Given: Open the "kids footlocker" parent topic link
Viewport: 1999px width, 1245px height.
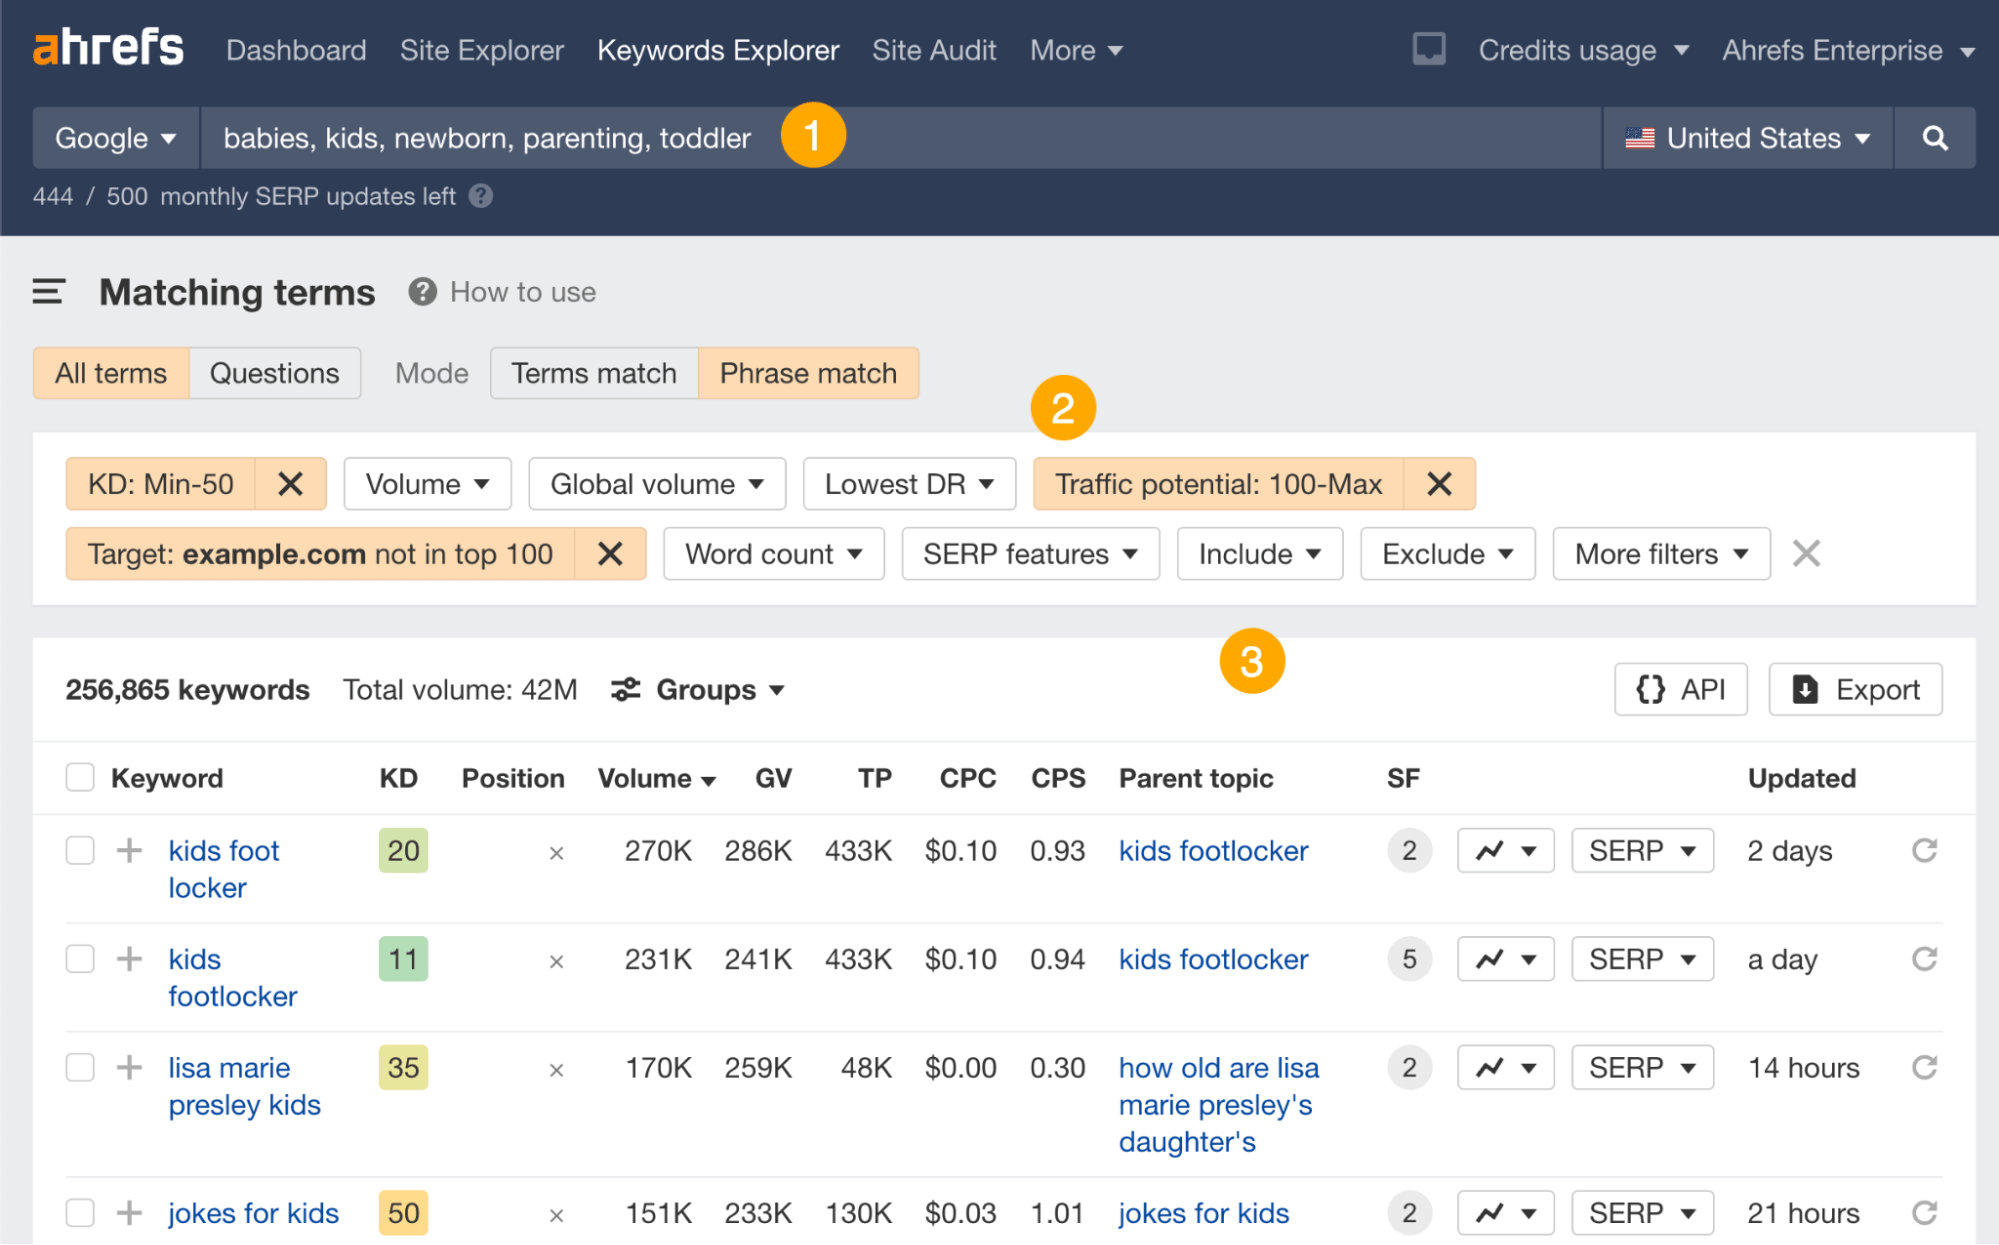Looking at the screenshot, I should pyautogui.click(x=1212, y=958).
